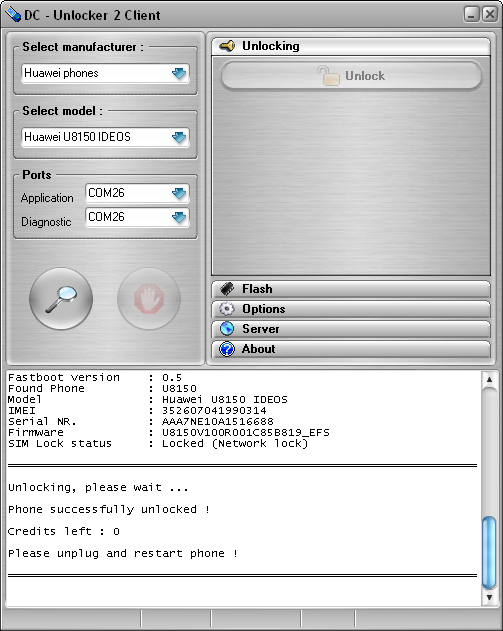Click the phone chip icon beside Flash
The image size is (503, 631).
(x=227, y=289)
